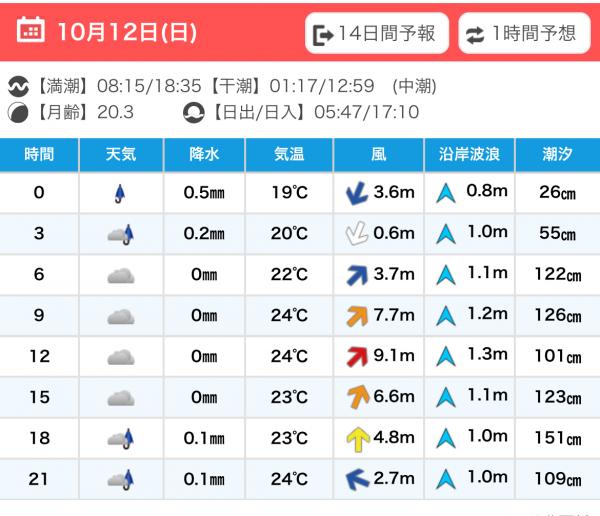The image size is (600, 516).
Task: Switch to 1時間予想 hourly forecast
Action: [x=523, y=34]
